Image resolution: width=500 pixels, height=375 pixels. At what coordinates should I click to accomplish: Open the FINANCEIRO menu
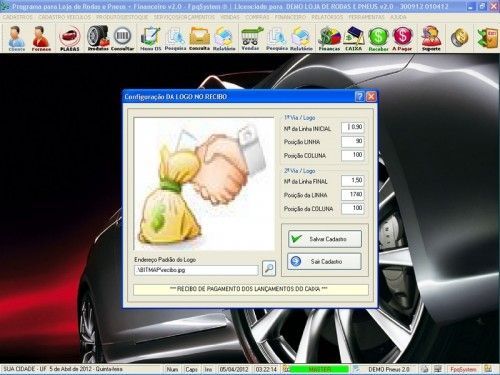[290, 17]
